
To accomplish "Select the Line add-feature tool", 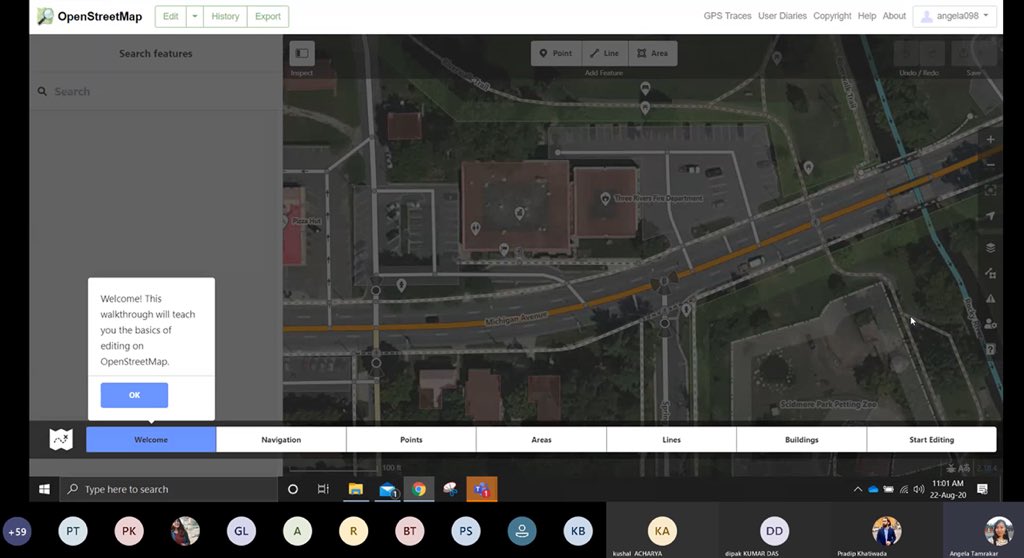I will coord(605,54).
